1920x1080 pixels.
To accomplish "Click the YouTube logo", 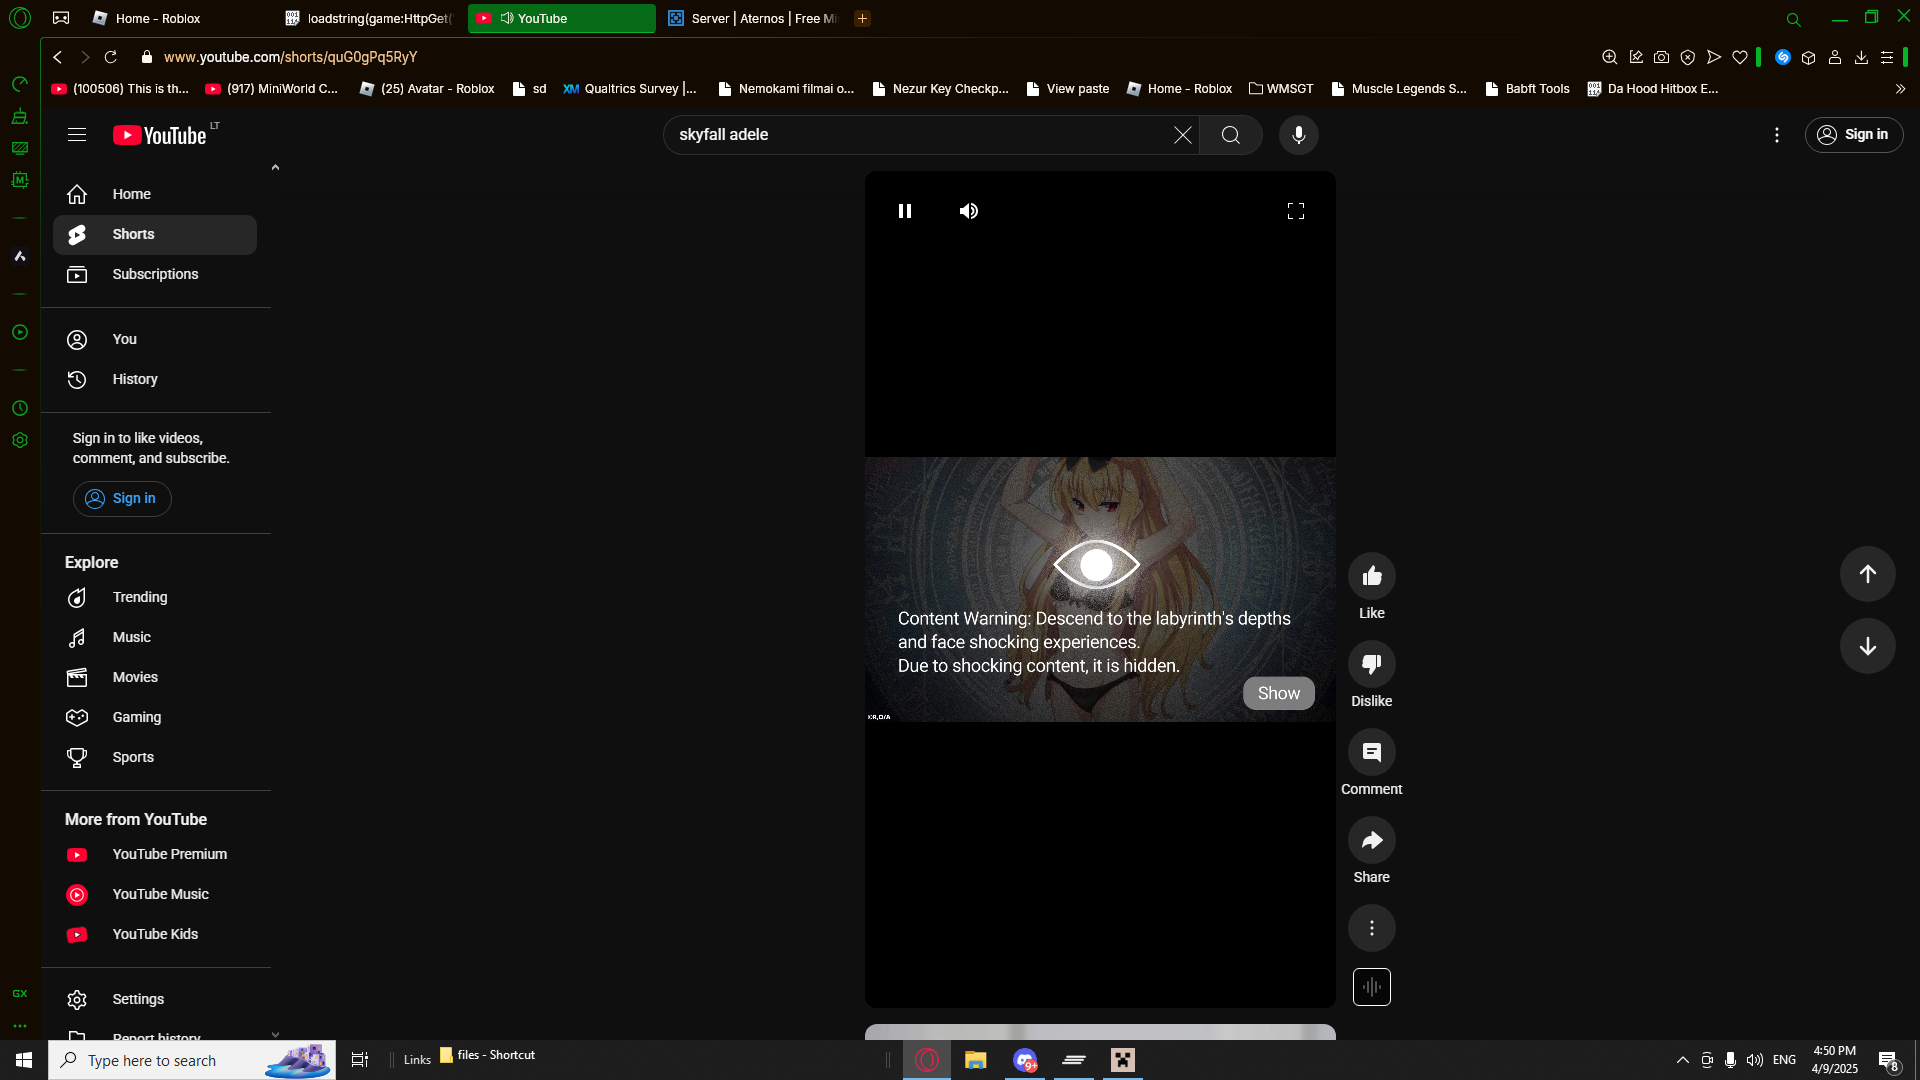I will [160, 135].
